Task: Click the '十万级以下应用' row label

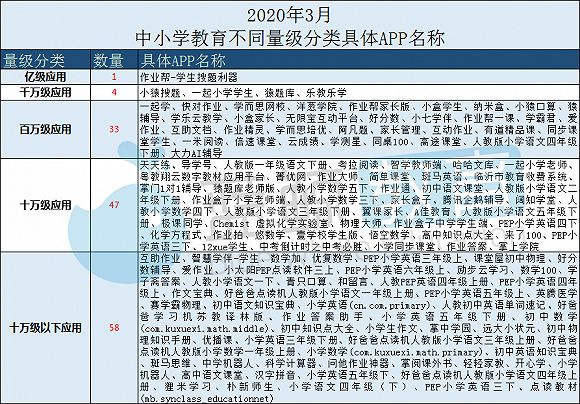Action: [x=45, y=328]
